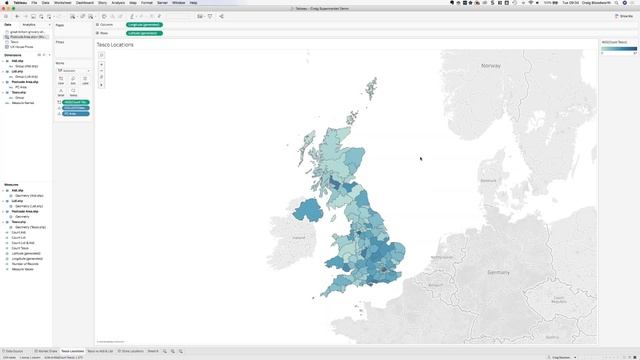Image resolution: width=640 pixels, height=360 pixels.
Task: Open the Format menu
Action: [x=147, y=2]
